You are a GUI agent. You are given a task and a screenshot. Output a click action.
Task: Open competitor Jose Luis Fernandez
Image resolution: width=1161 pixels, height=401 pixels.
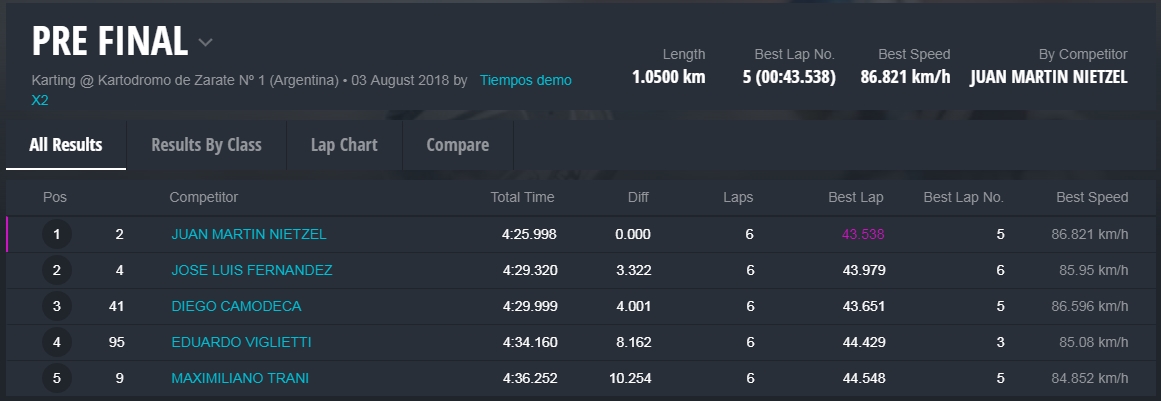pos(252,271)
